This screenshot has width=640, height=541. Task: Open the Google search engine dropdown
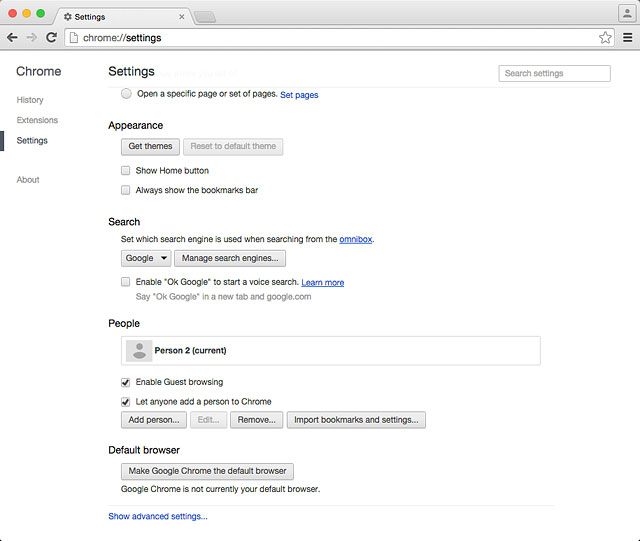tap(146, 258)
